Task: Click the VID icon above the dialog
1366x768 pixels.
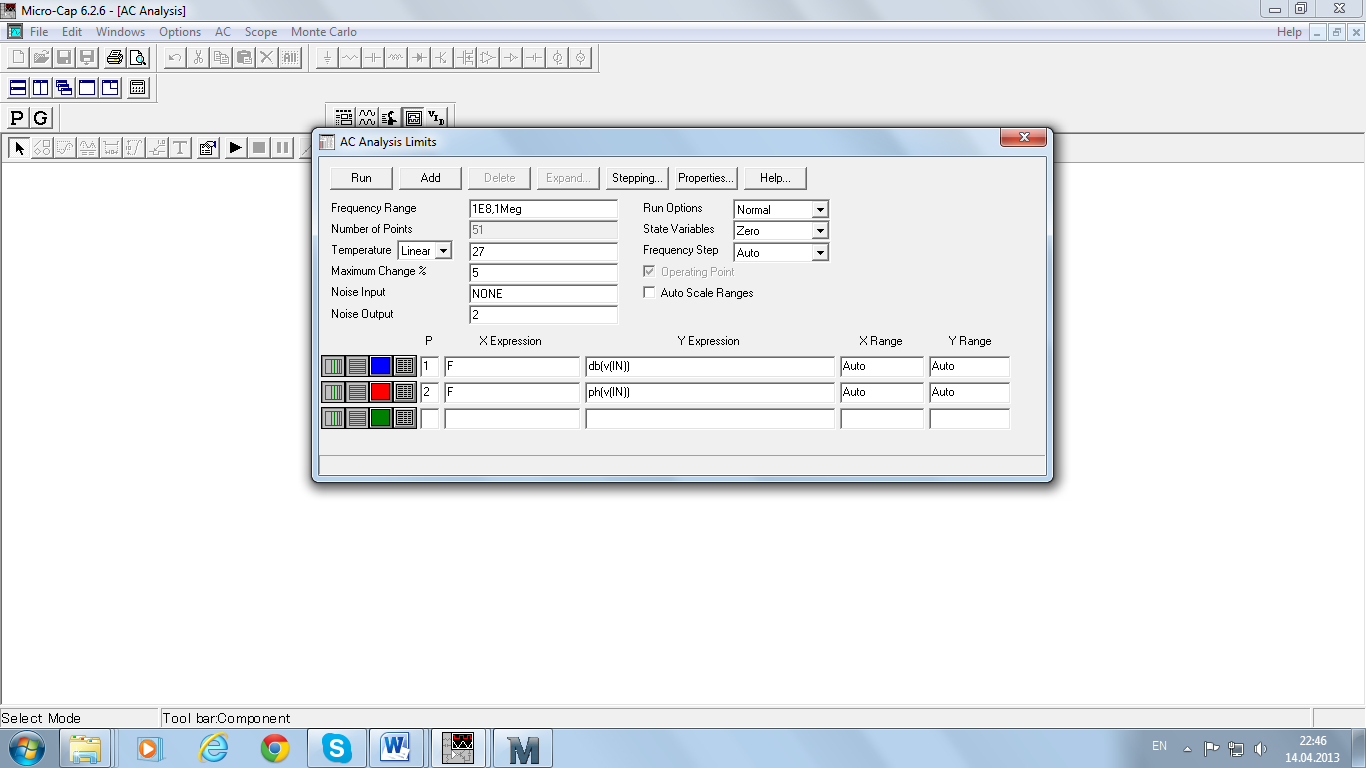Action: [436, 117]
